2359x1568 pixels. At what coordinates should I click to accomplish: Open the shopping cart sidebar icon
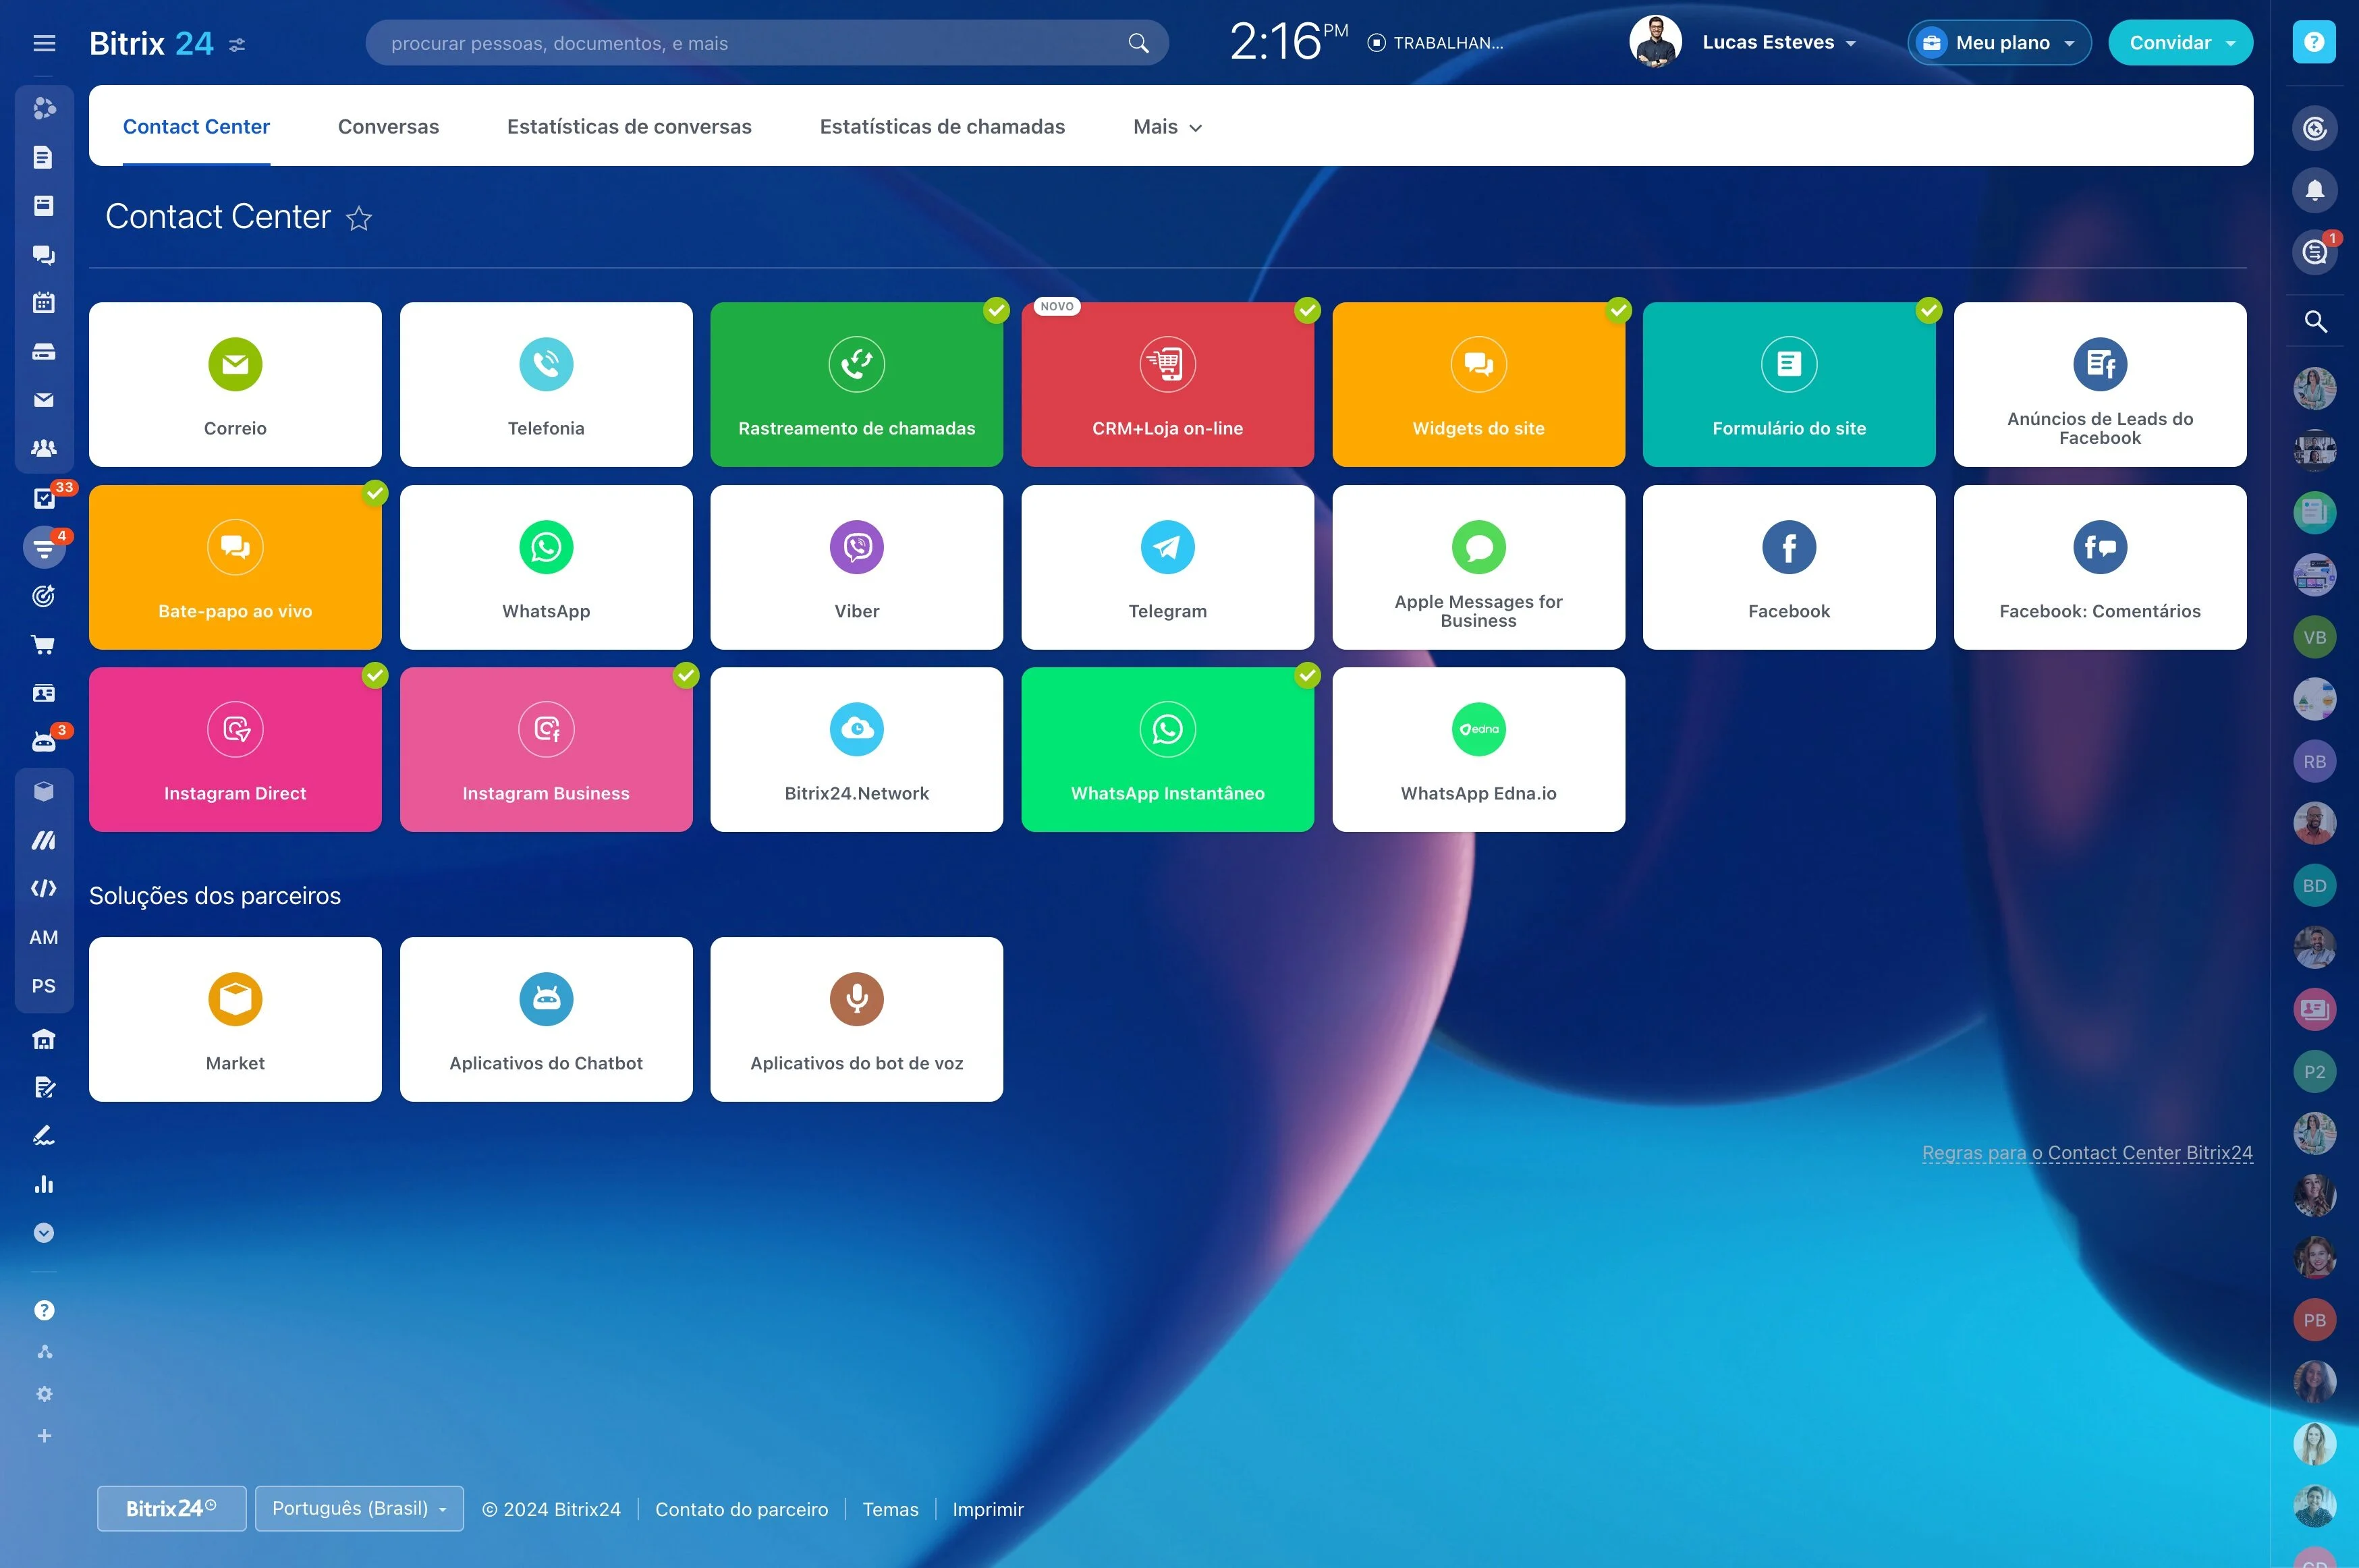44,645
